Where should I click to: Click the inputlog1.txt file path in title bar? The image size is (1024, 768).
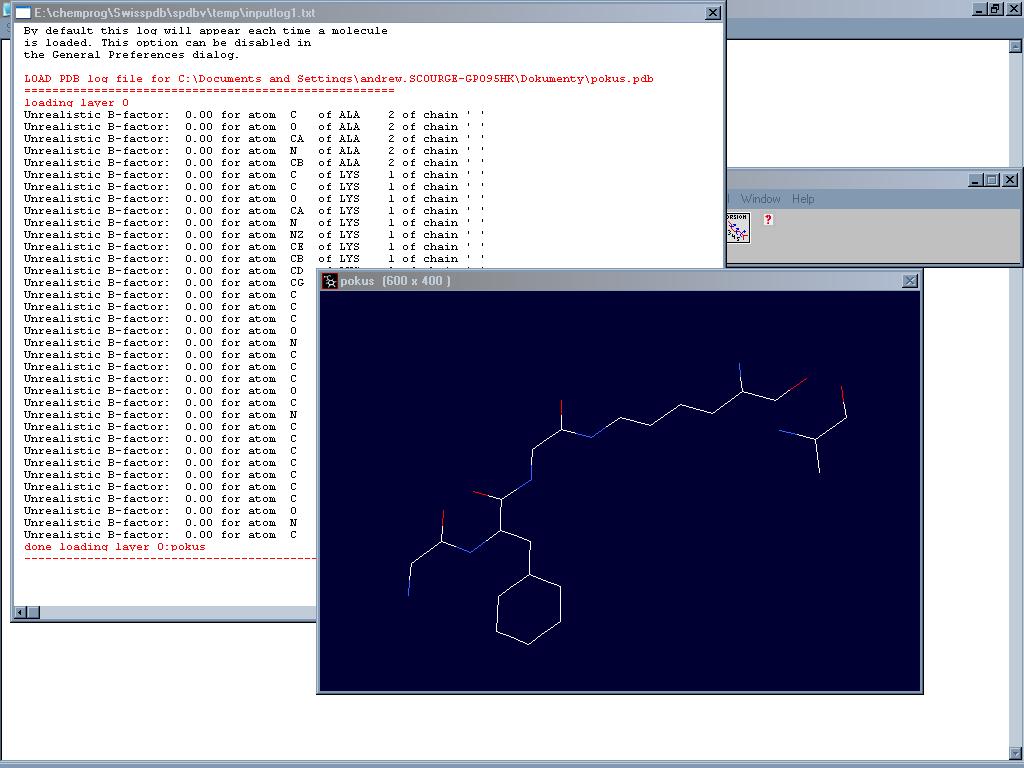click(174, 13)
